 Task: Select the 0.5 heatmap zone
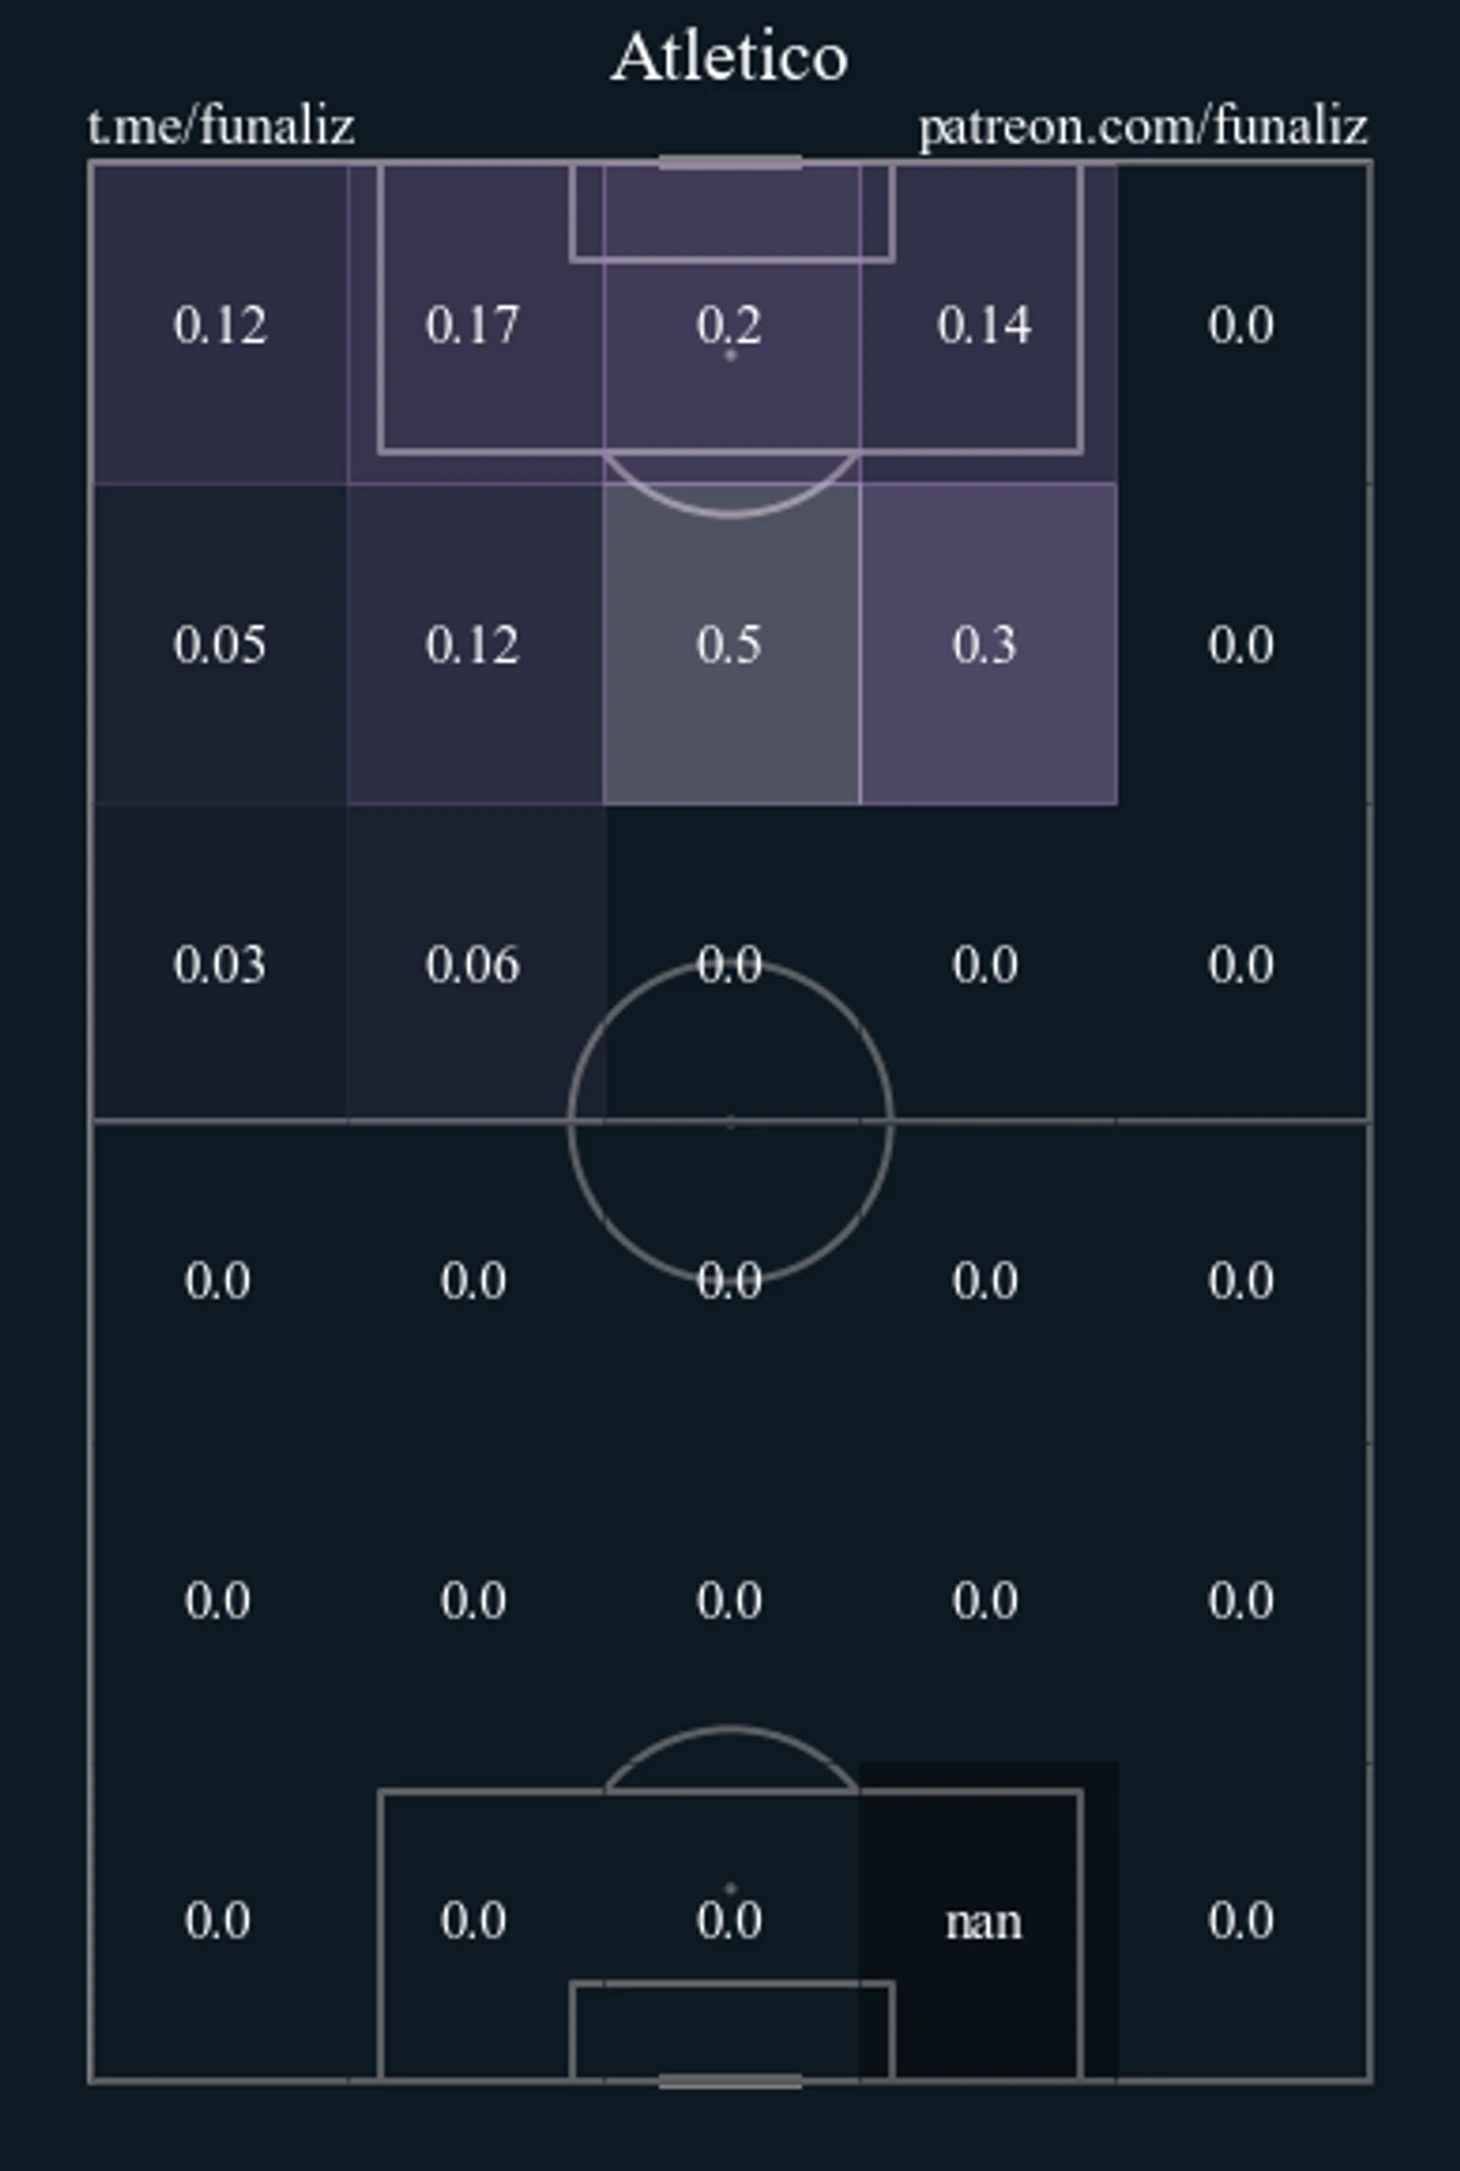[x=731, y=644]
